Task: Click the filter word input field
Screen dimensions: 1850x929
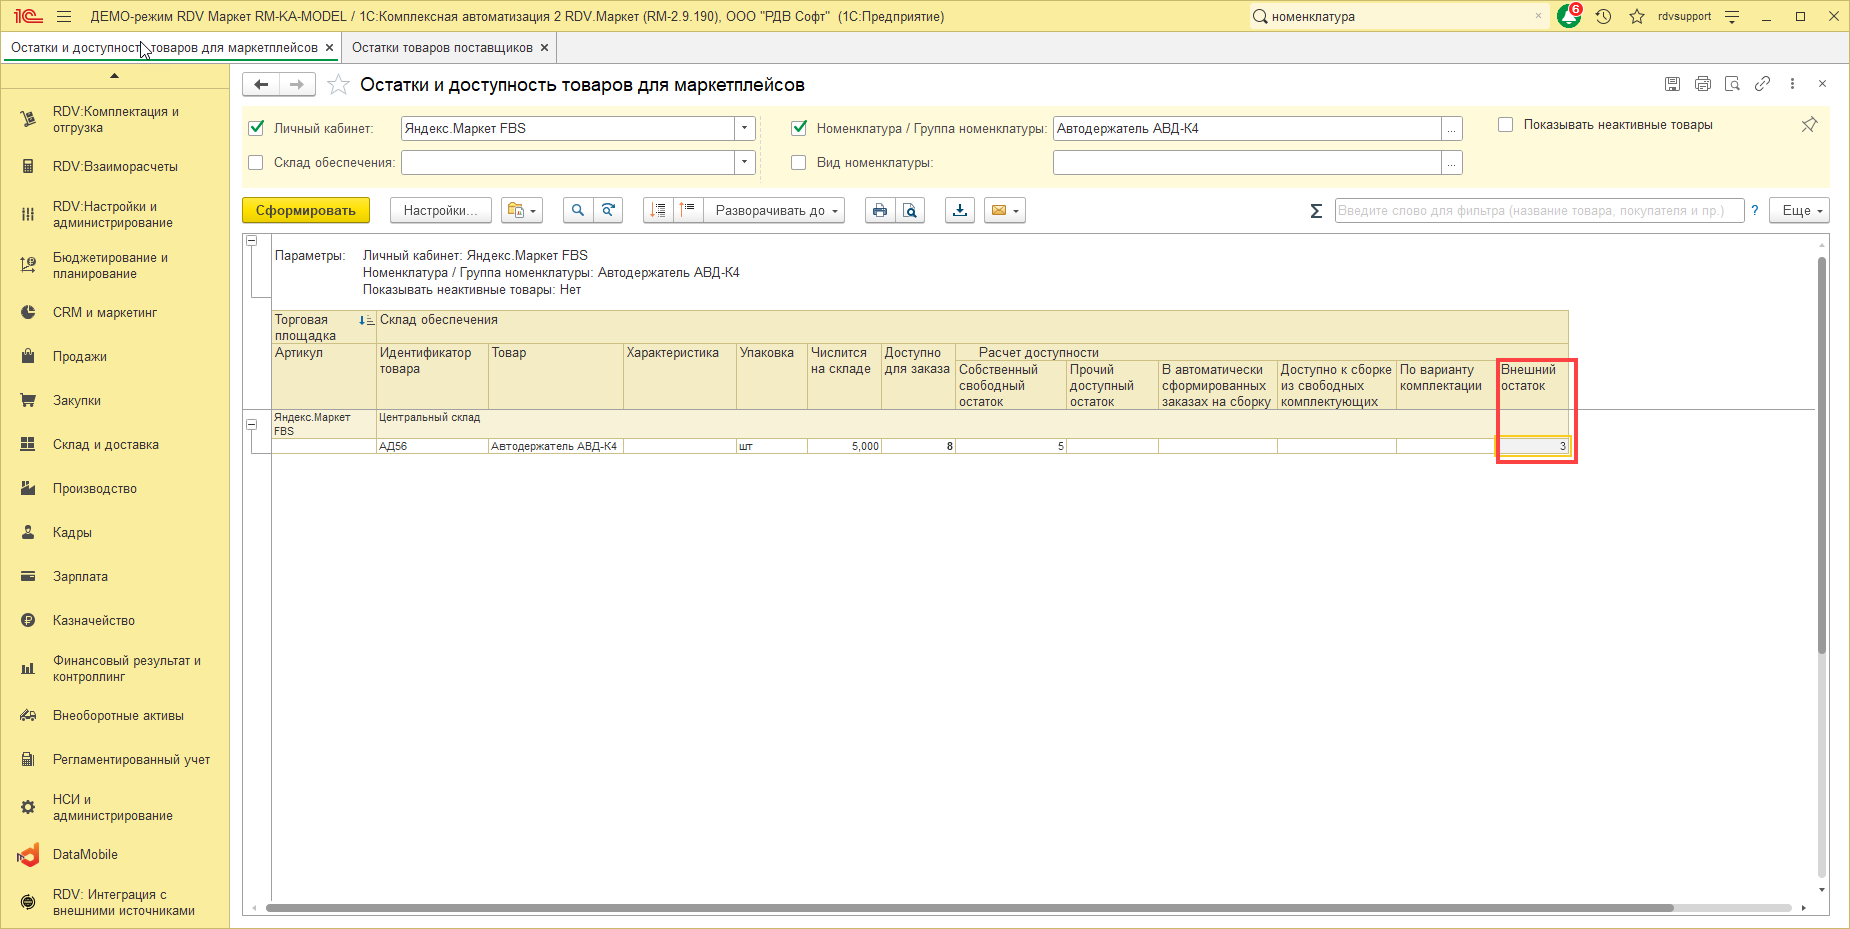Action: click(1538, 210)
